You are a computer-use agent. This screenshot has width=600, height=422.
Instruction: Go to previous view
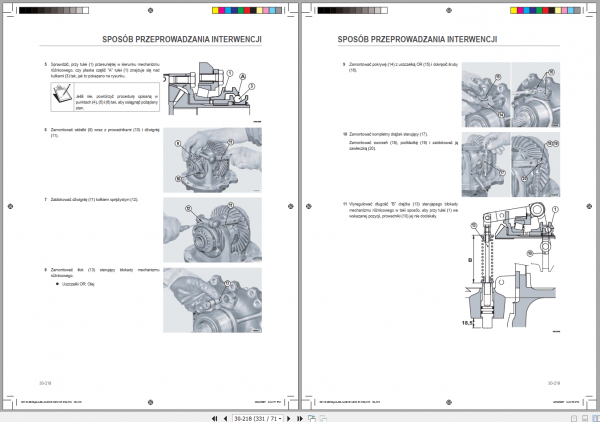click(312, 419)
